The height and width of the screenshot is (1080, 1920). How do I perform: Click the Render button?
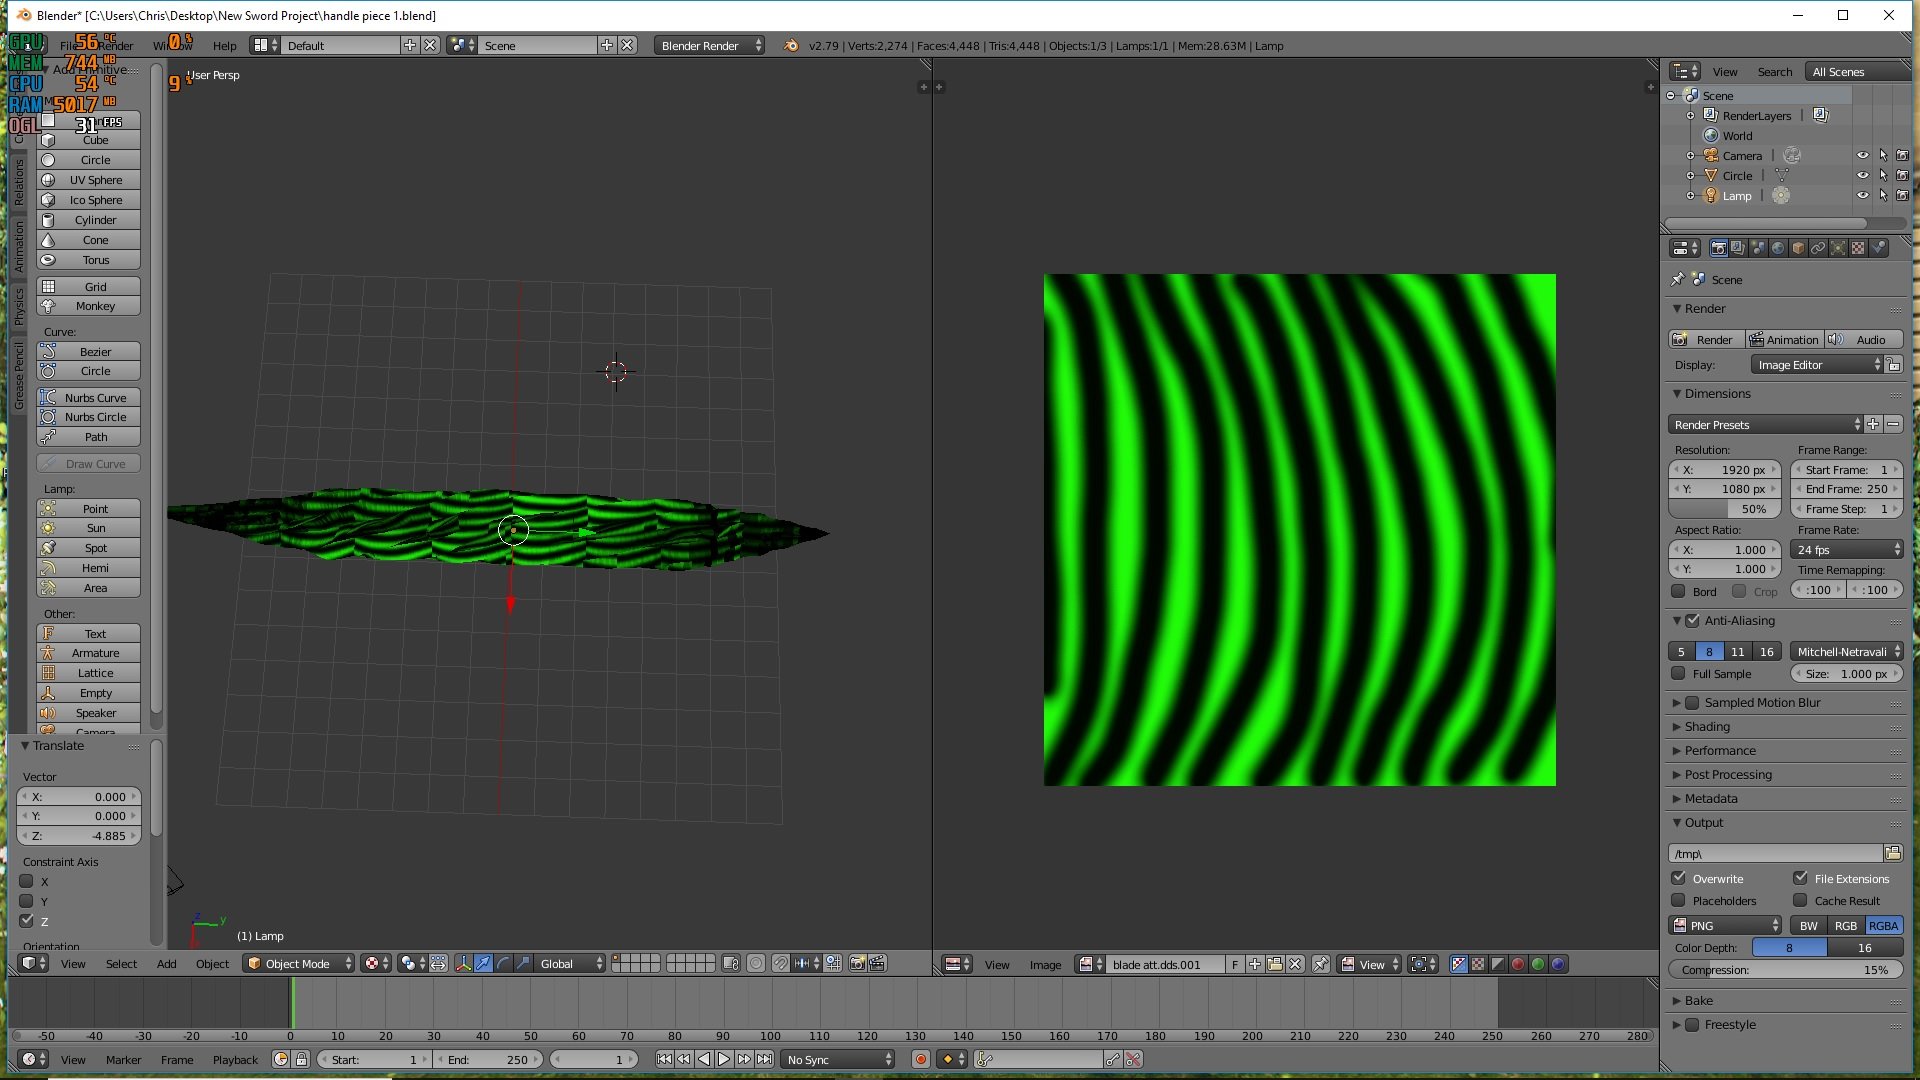pos(1706,340)
